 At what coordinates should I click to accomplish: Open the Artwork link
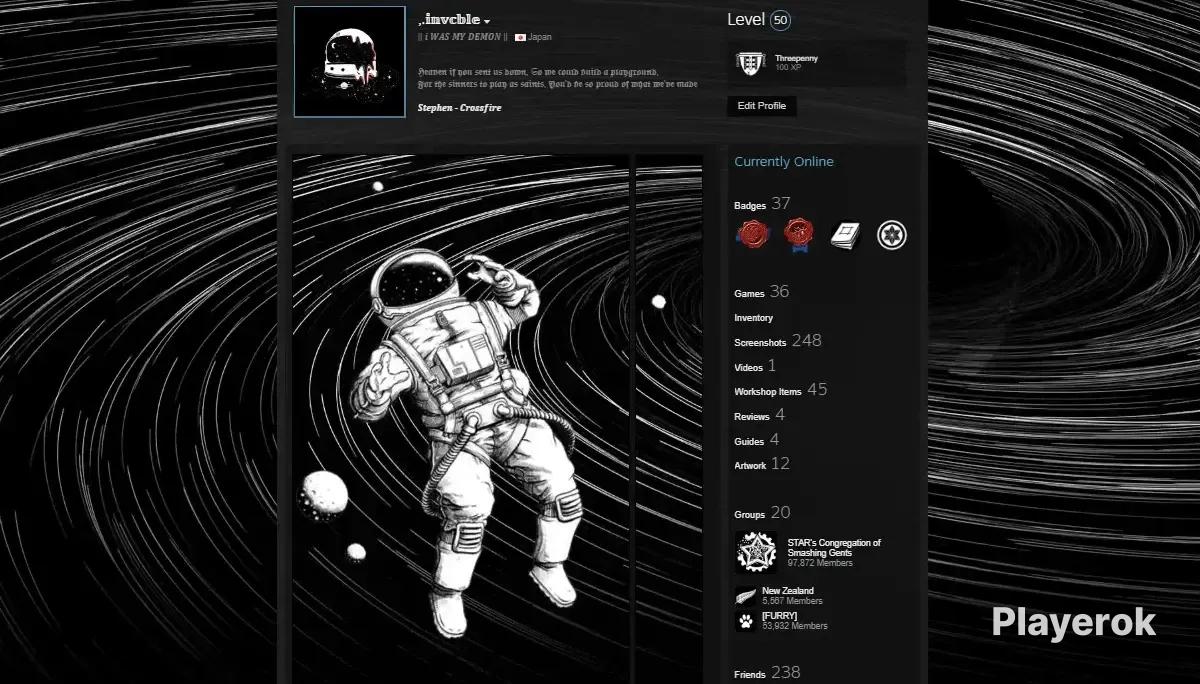tap(750, 466)
